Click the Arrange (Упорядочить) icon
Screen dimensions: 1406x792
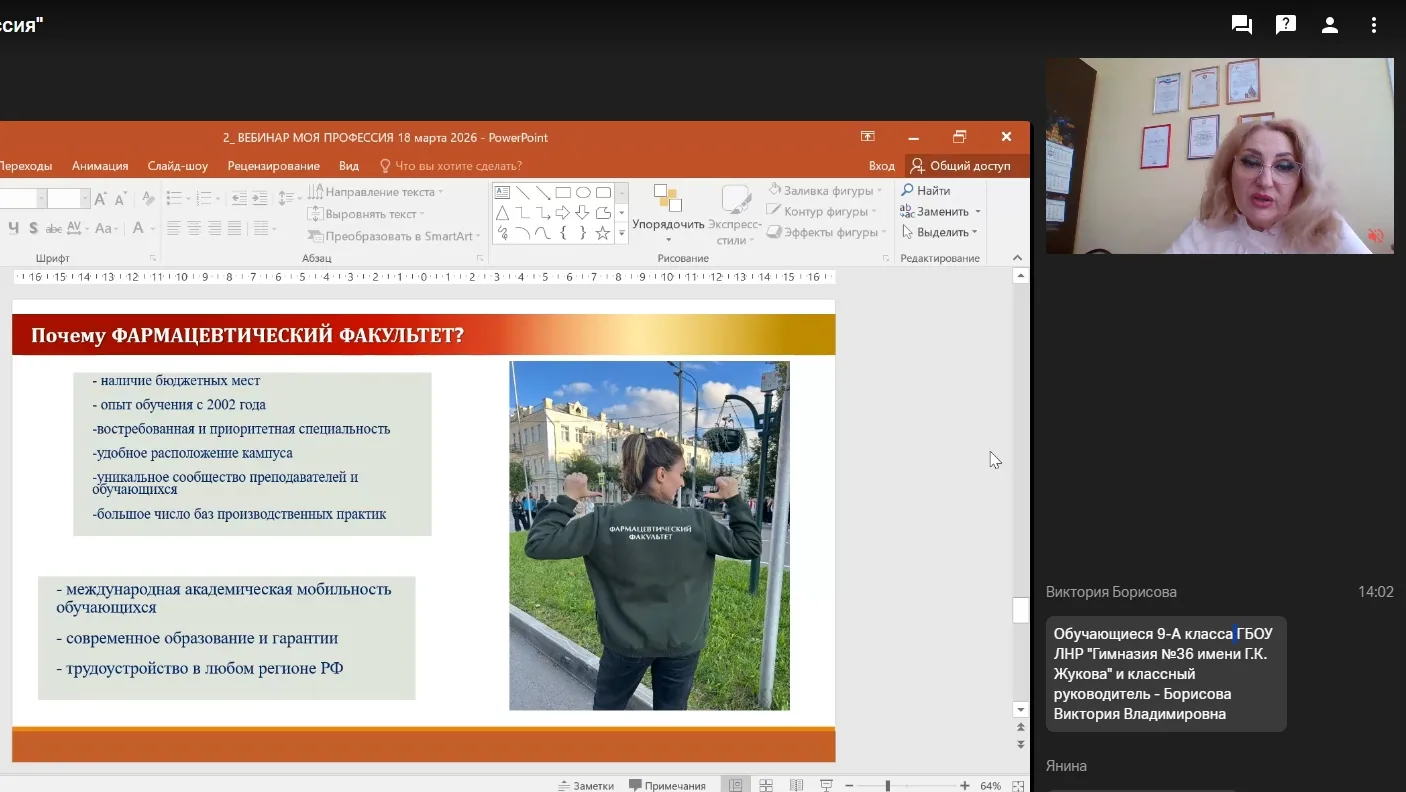tap(667, 199)
